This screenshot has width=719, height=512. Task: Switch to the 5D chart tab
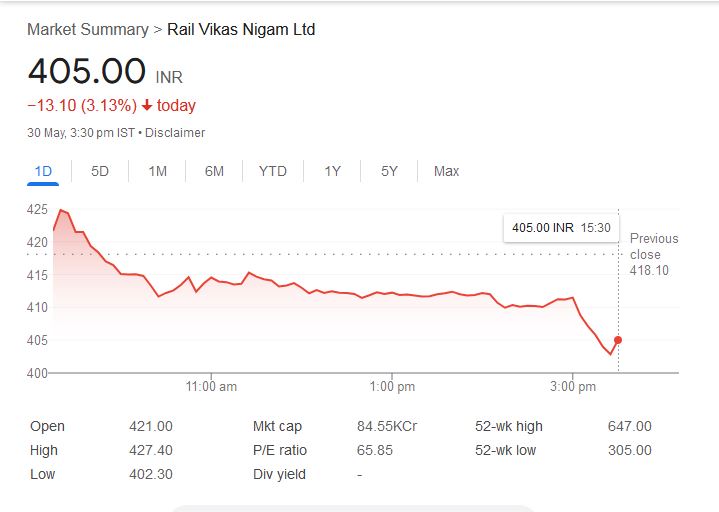100,171
